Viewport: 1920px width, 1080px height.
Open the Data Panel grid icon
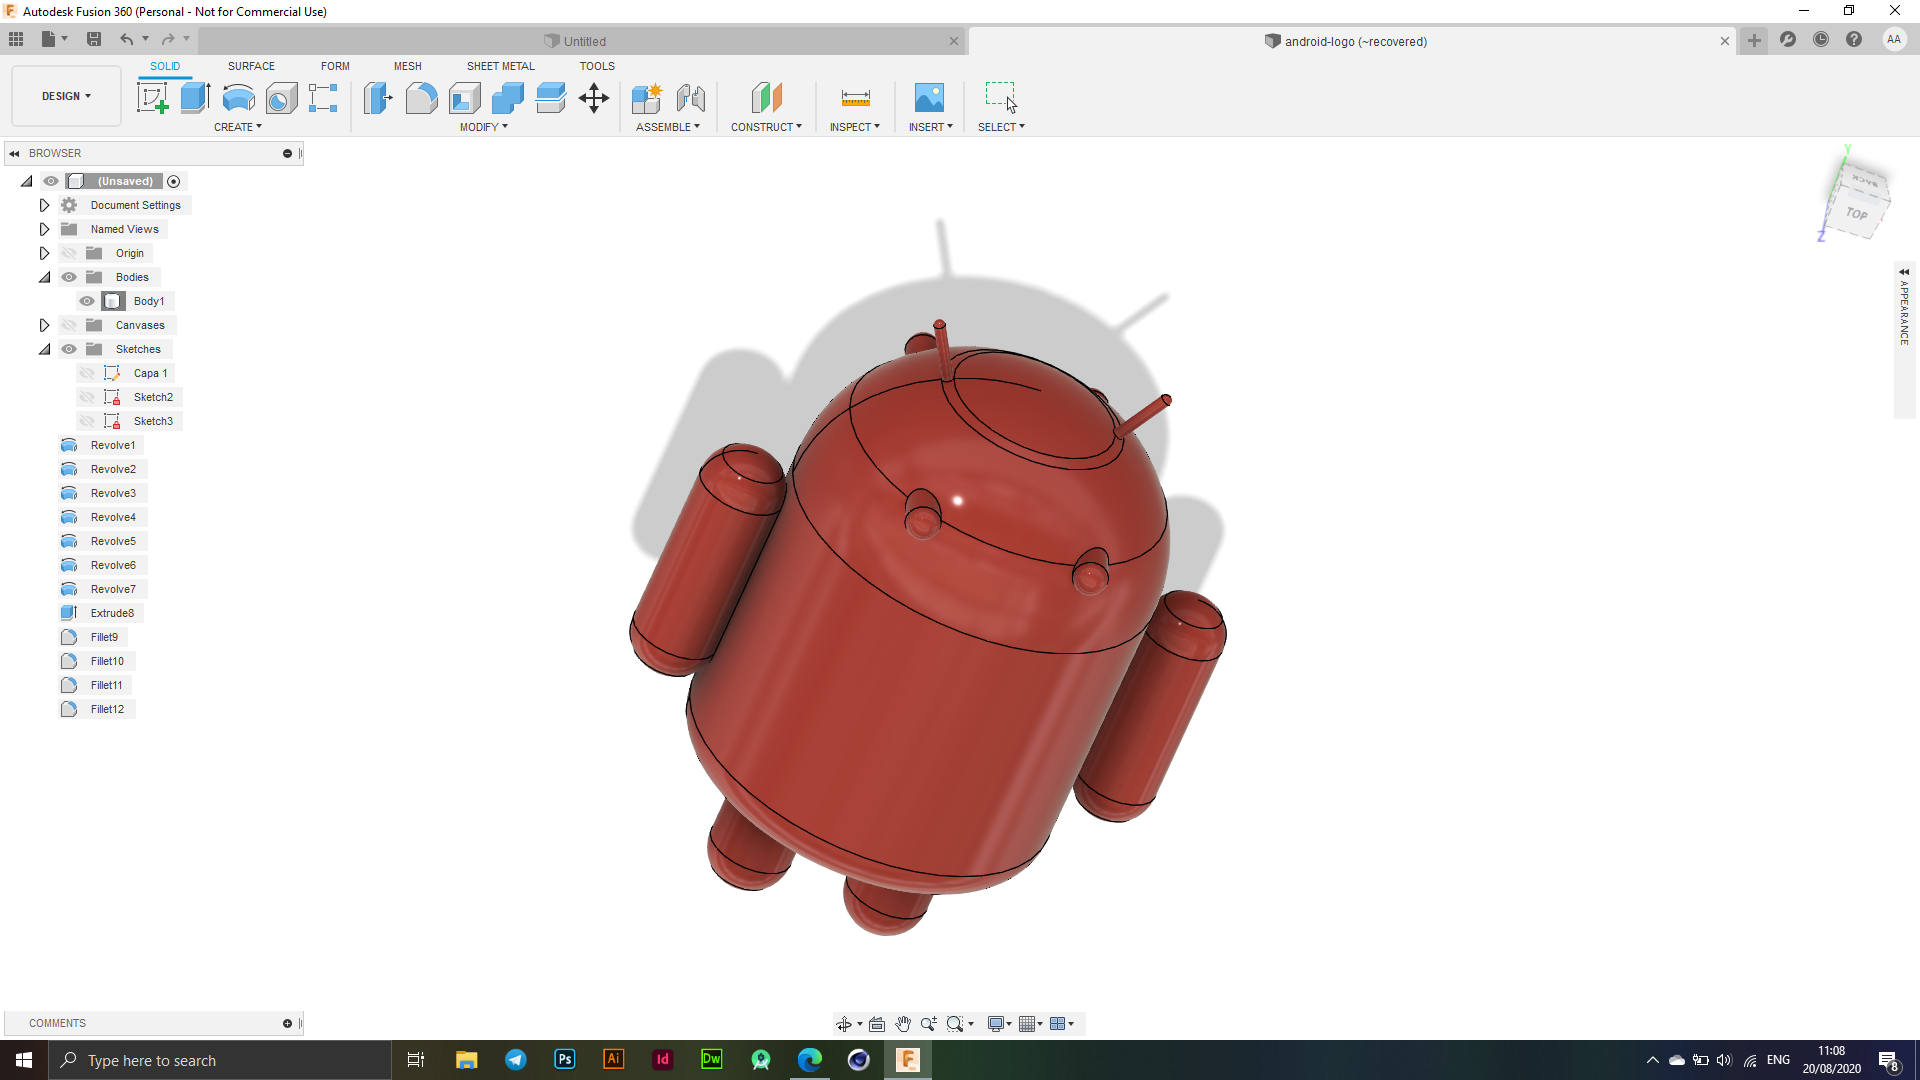point(16,39)
